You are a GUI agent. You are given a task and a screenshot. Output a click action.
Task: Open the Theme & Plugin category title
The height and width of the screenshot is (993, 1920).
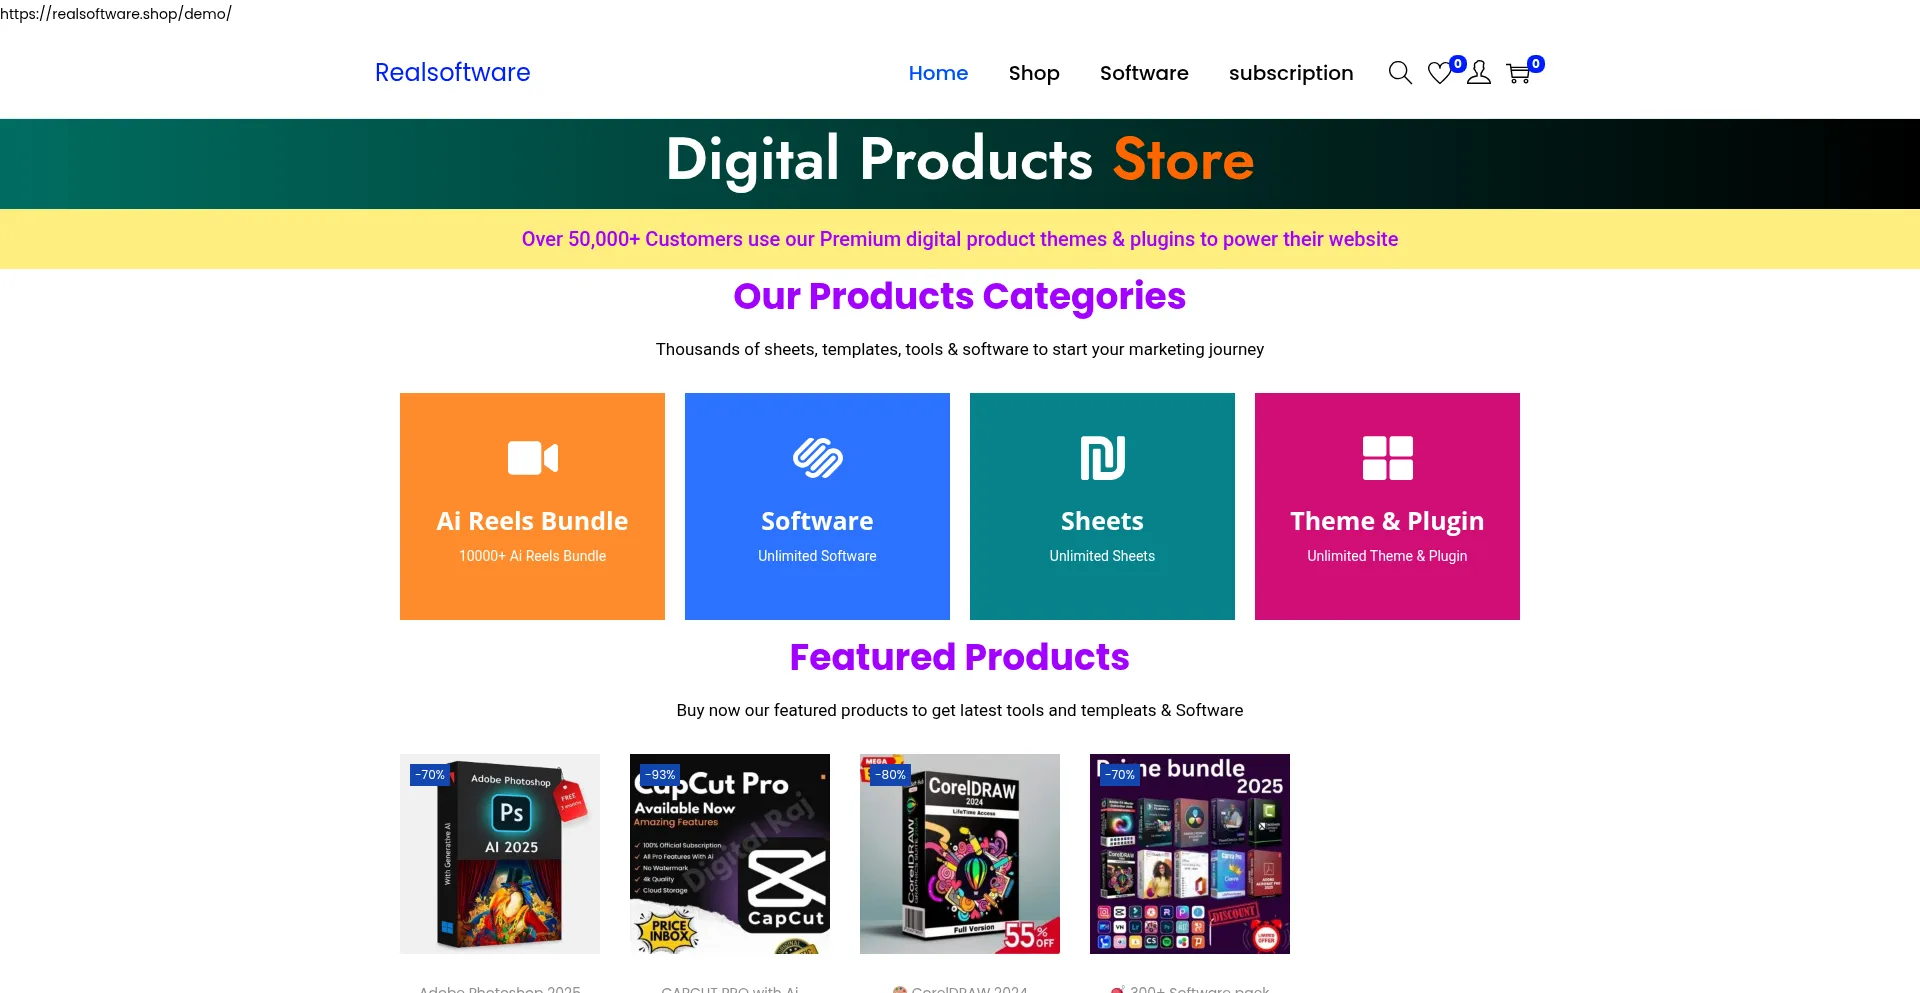click(1387, 521)
